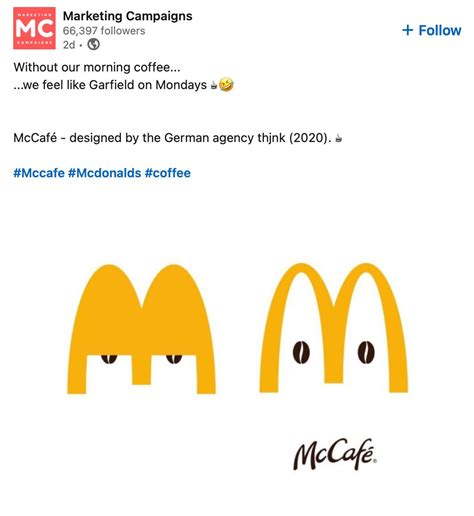Open the #Mcdonalds hashtag
This screenshot has width=474, height=516.
105,173
